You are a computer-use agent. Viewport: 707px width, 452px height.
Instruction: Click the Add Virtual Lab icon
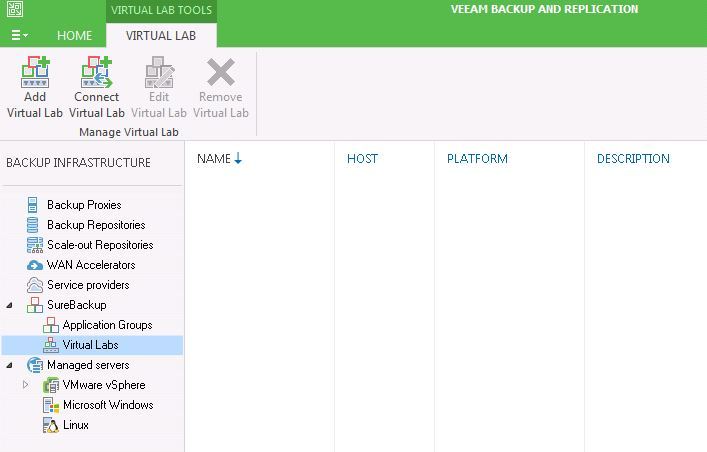pyautogui.click(x=35, y=72)
